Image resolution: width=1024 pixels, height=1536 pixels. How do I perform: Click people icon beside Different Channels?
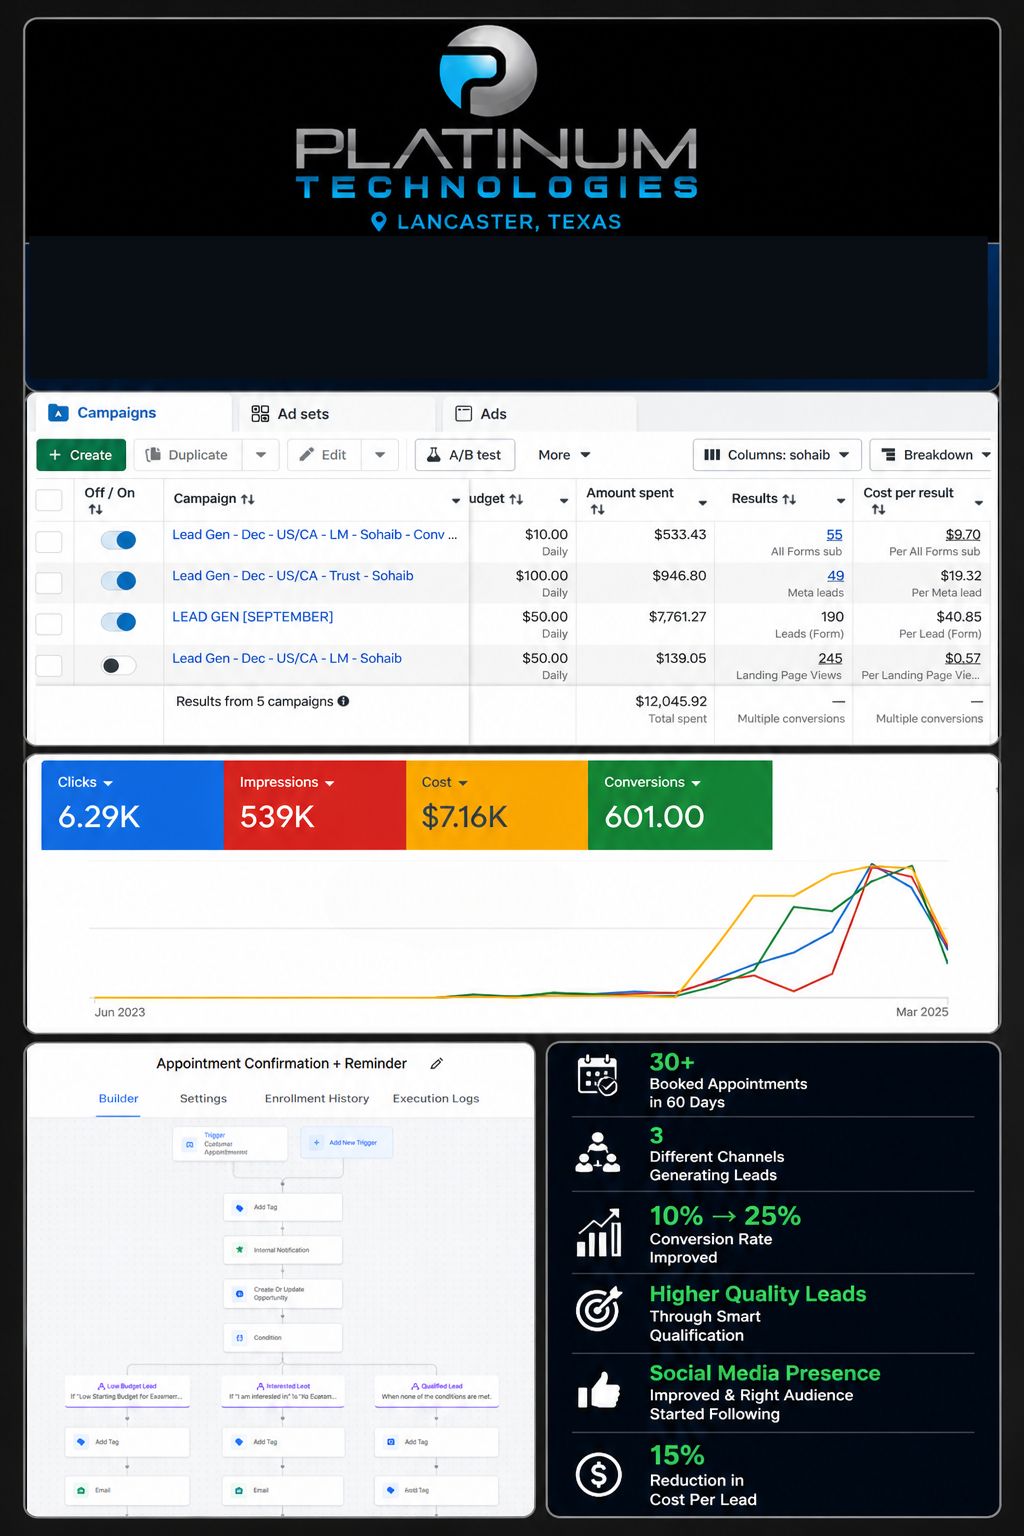coord(598,1152)
